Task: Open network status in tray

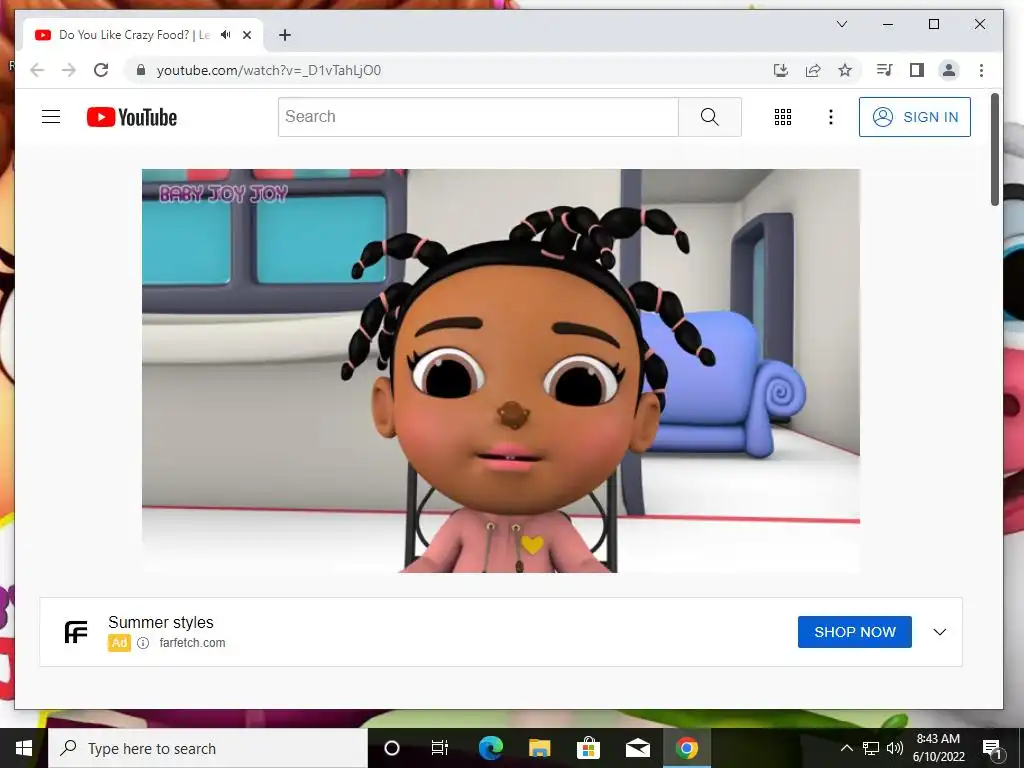Action: tap(871, 748)
